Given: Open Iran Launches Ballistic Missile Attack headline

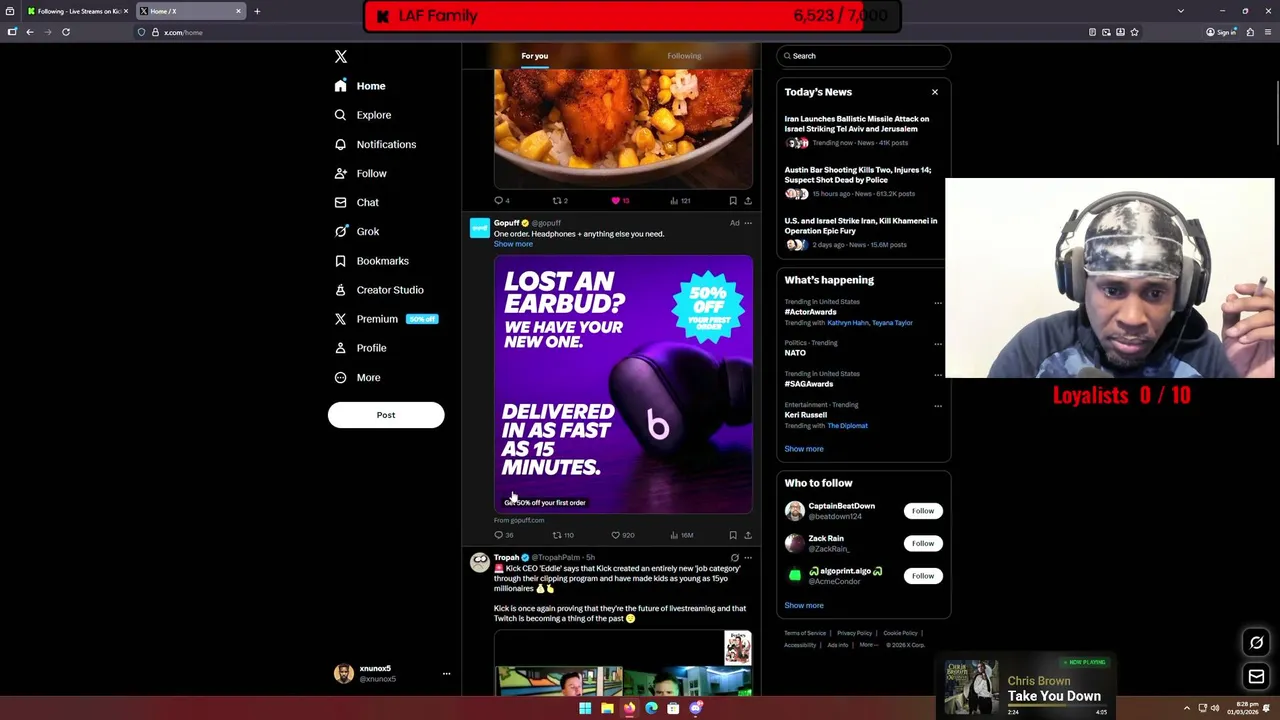Looking at the screenshot, I should tap(857, 124).
